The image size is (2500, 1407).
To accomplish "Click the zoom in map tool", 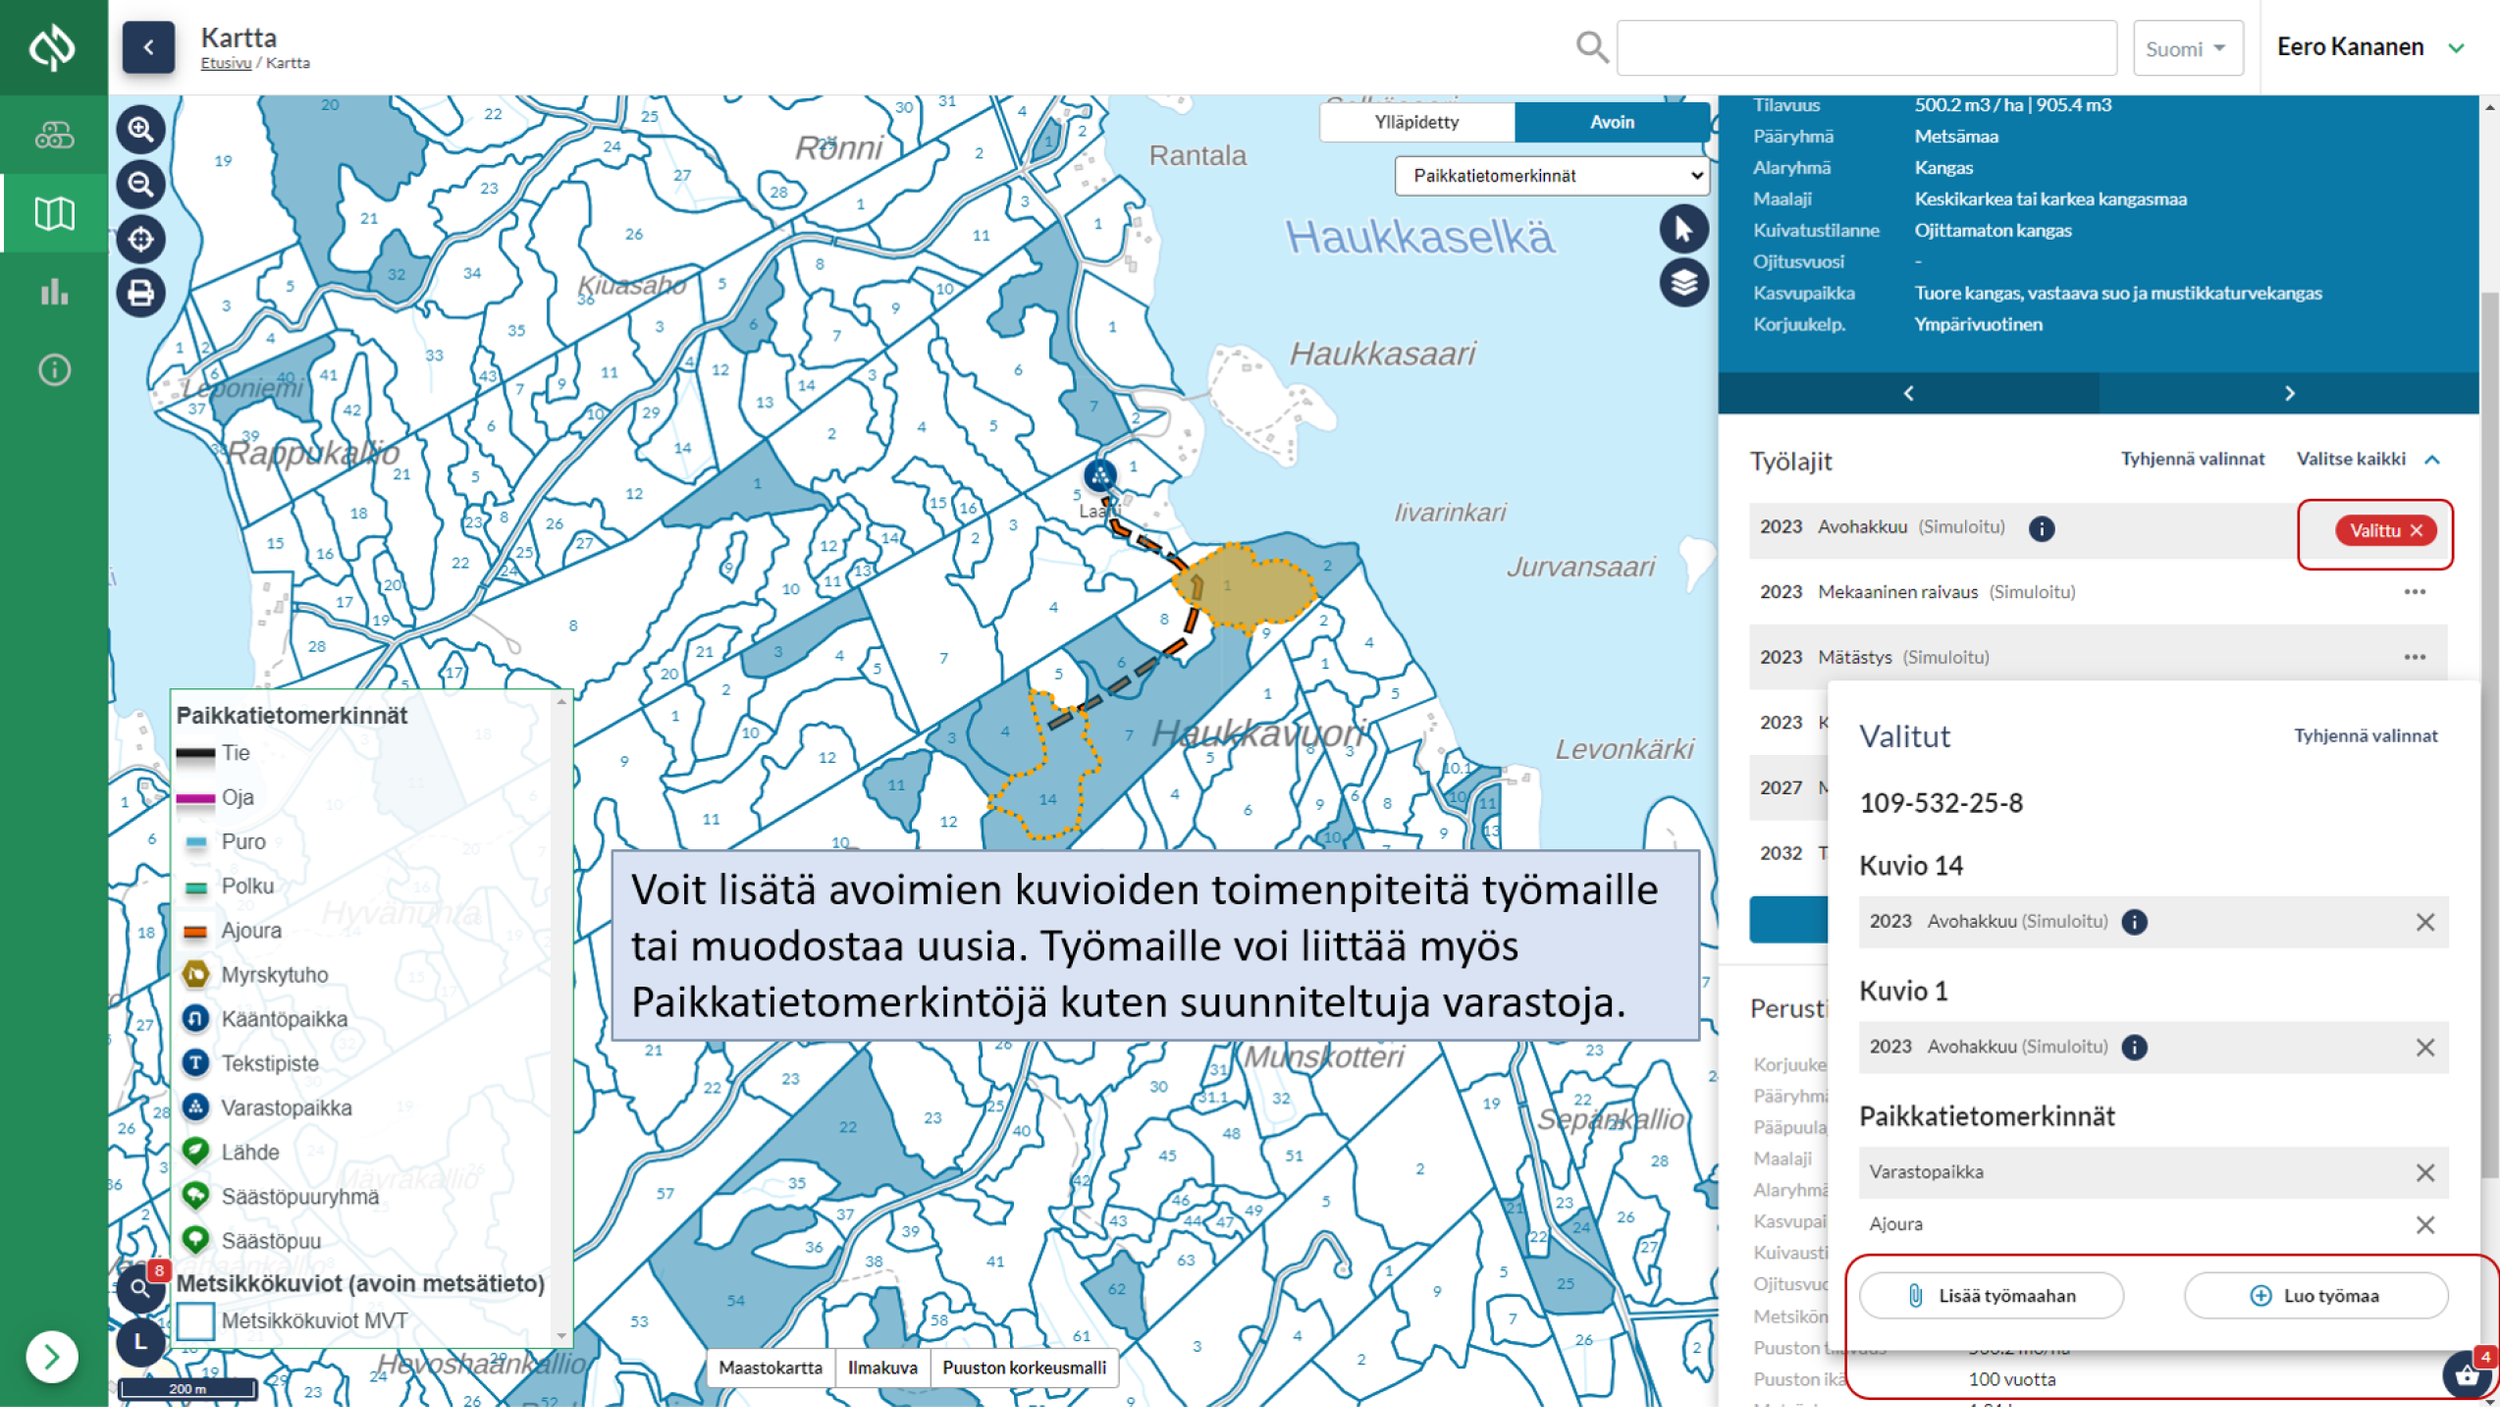I will pyautogui.click(x=141, y=130).
